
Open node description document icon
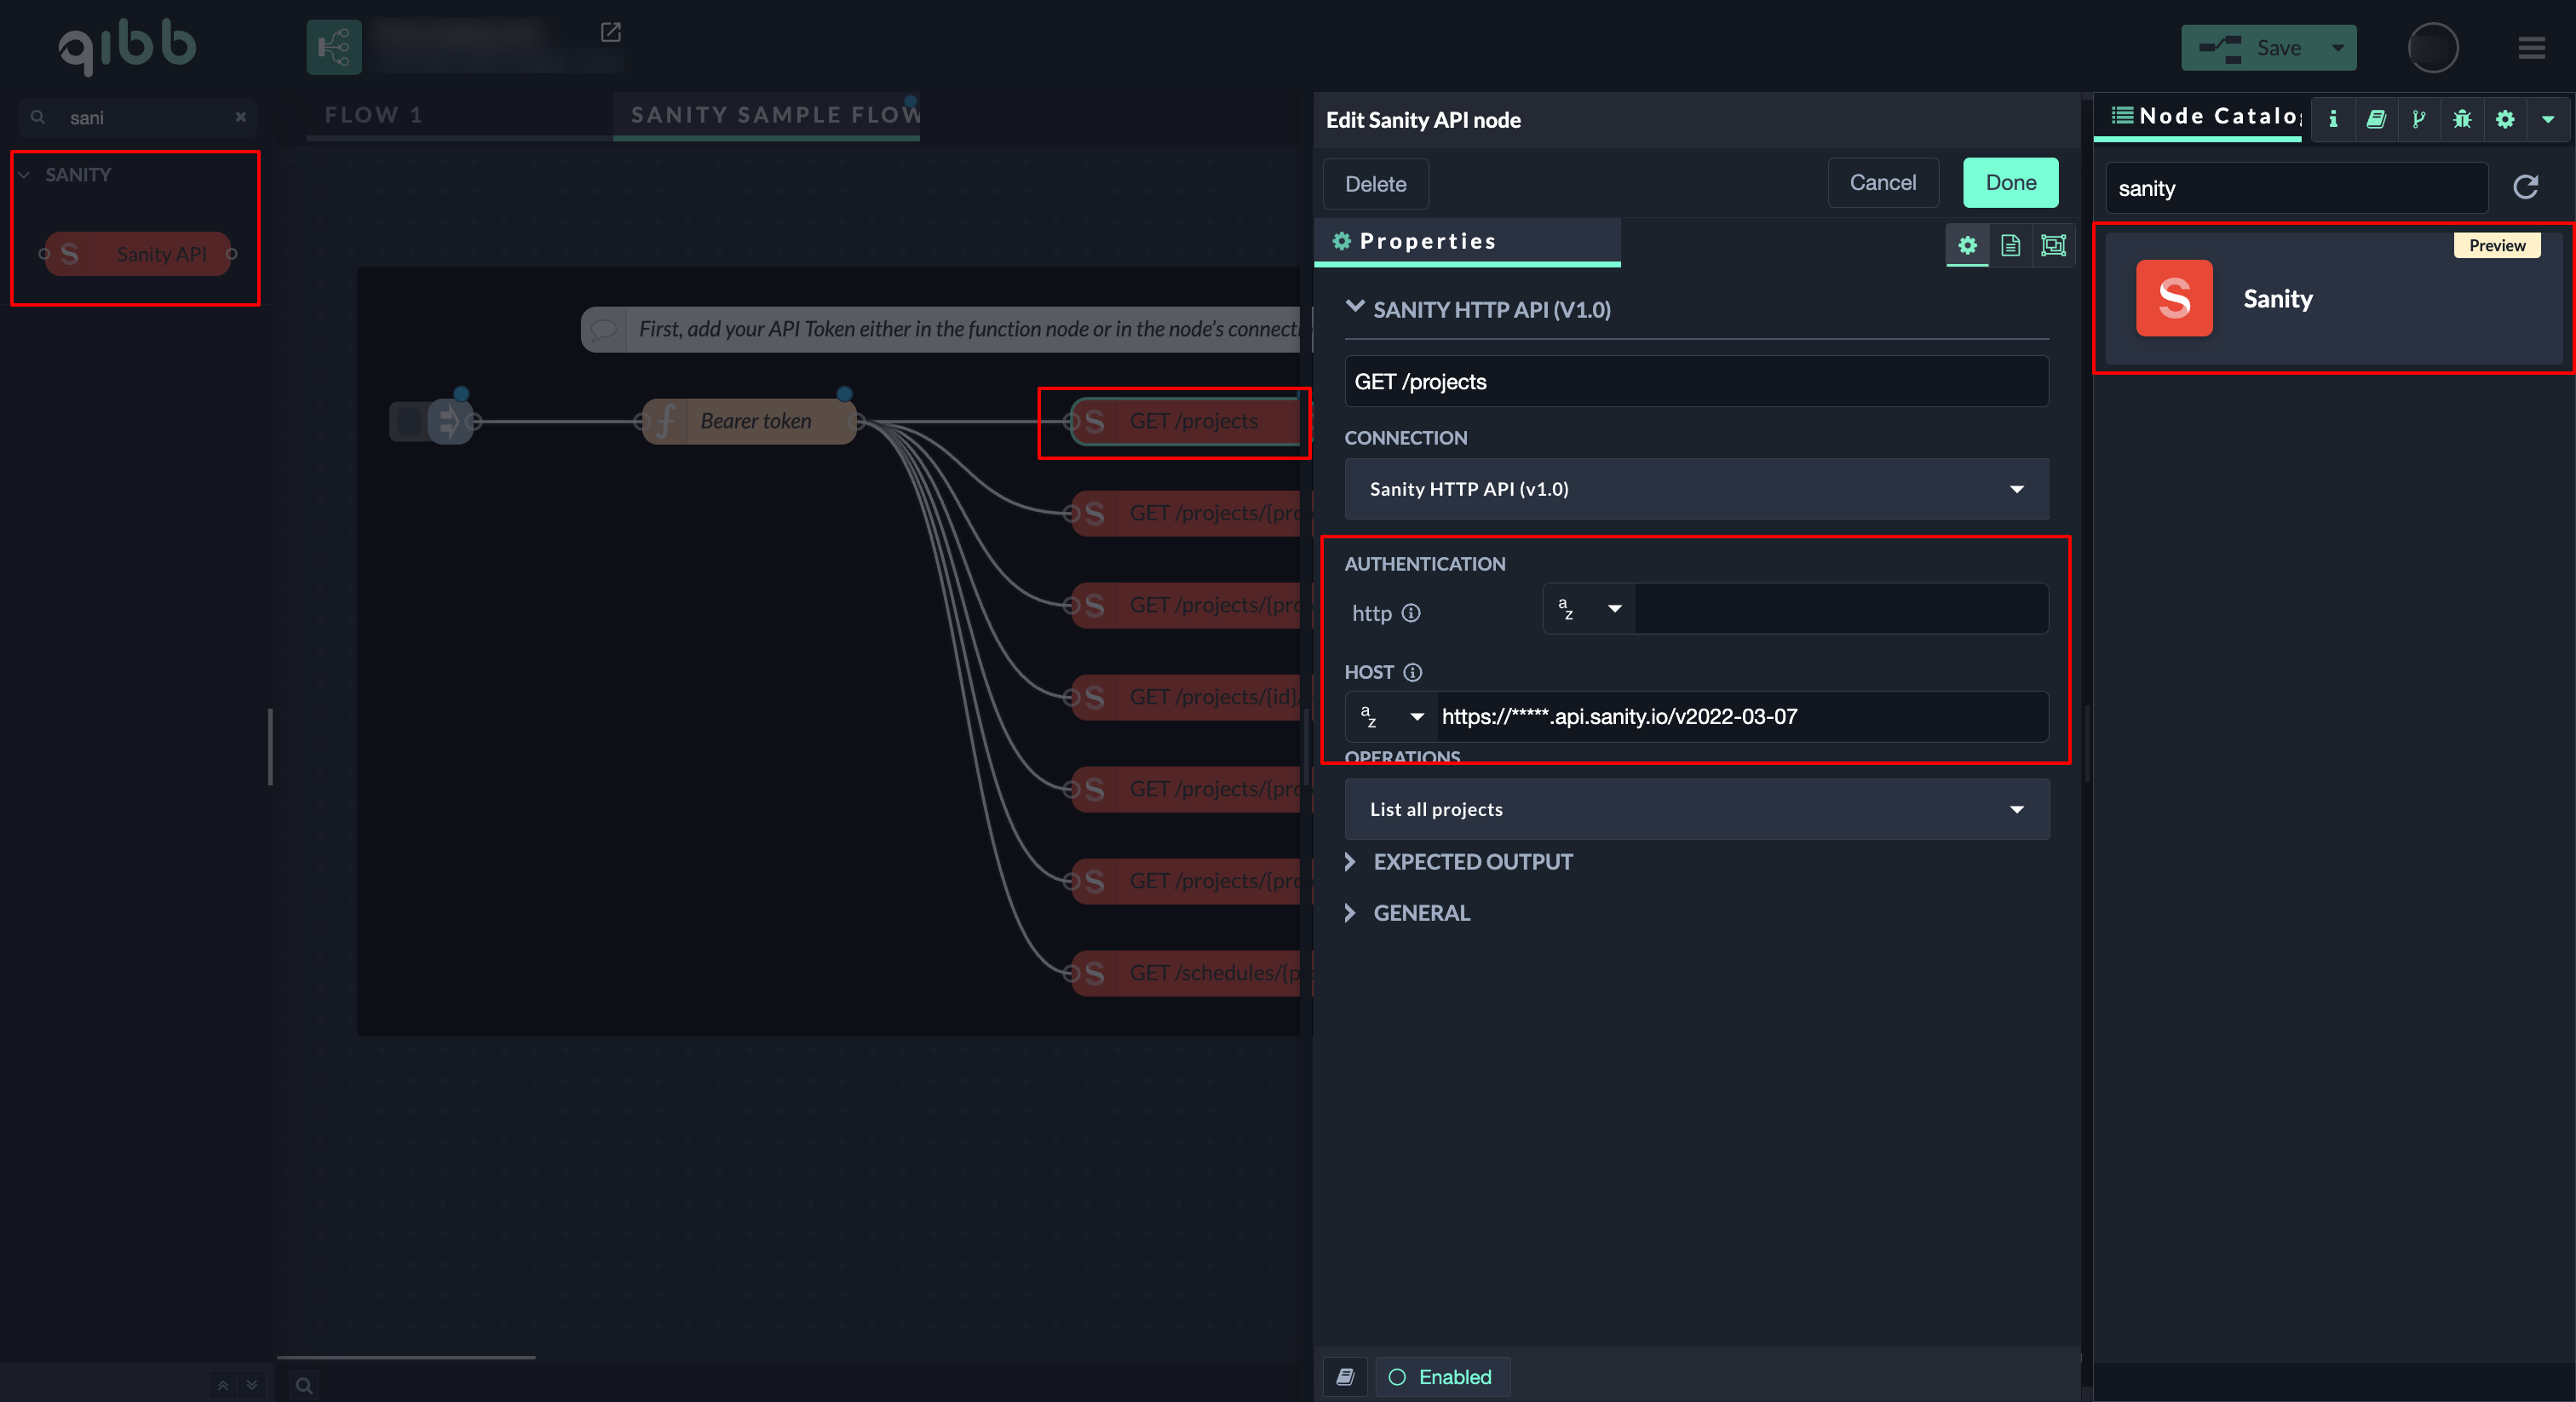(x=2010, y=245)
